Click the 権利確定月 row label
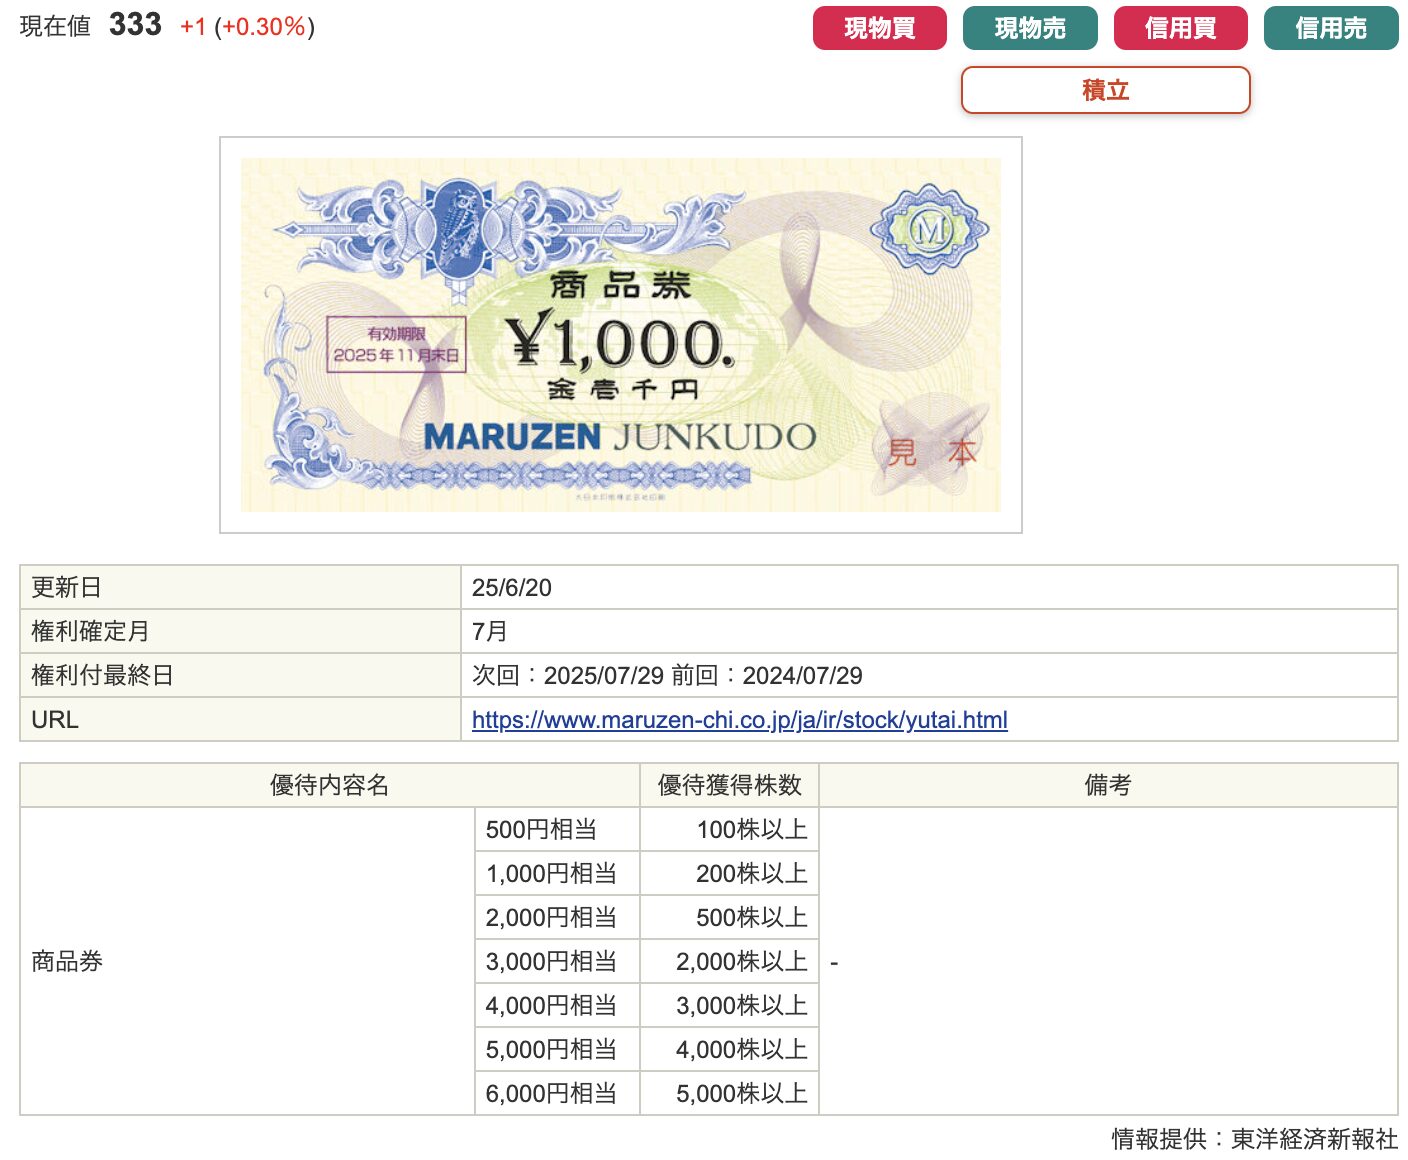 (240, 632)
